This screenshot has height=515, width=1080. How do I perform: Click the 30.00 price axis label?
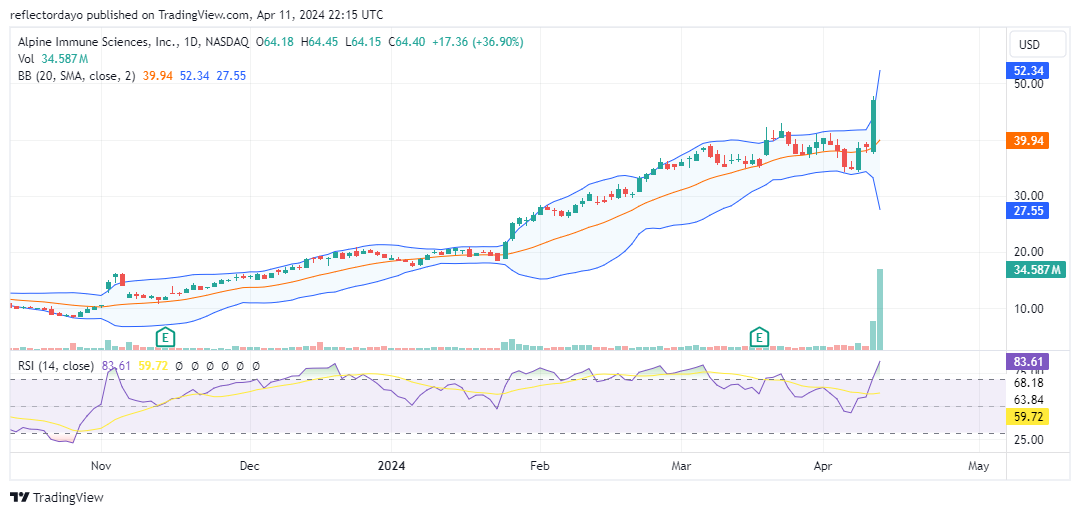click(x=1029, y=196)
